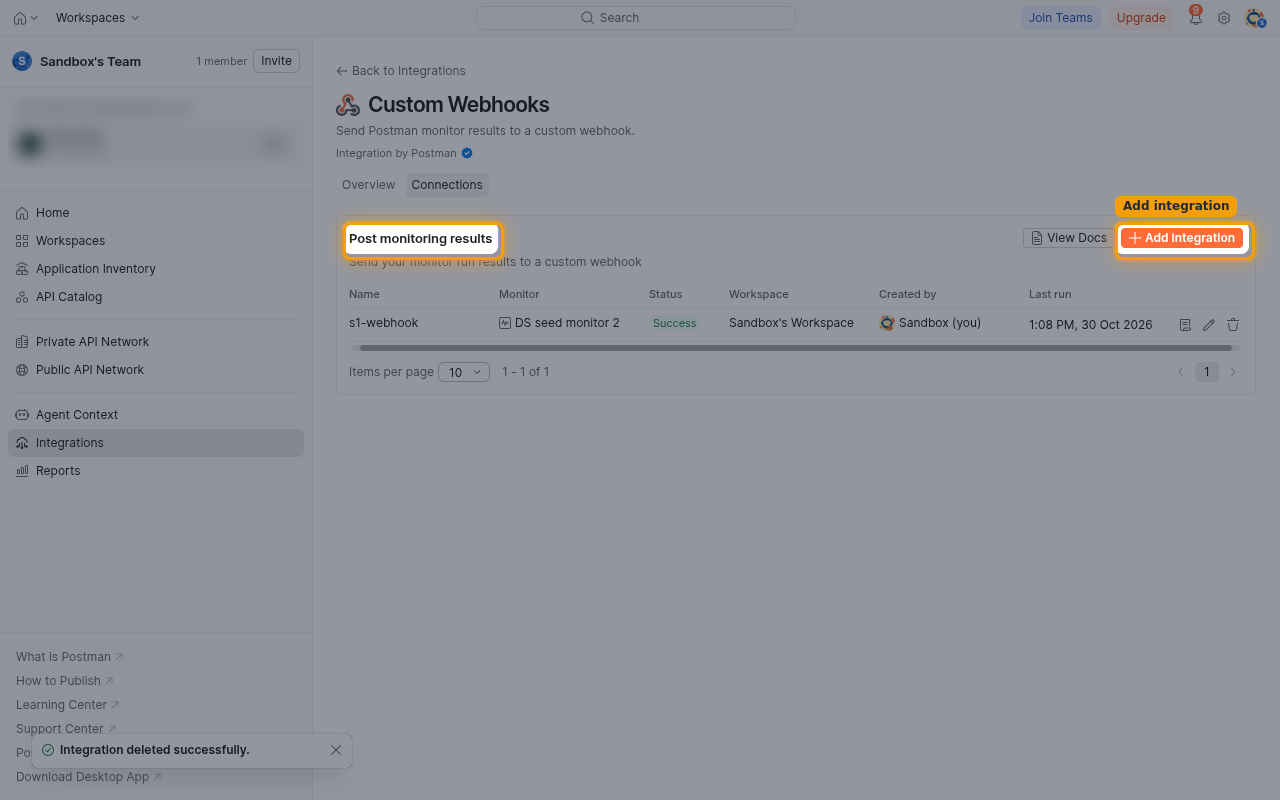Focus the Search field
The width and height of the screenshot is (1280, 800).
635,18
